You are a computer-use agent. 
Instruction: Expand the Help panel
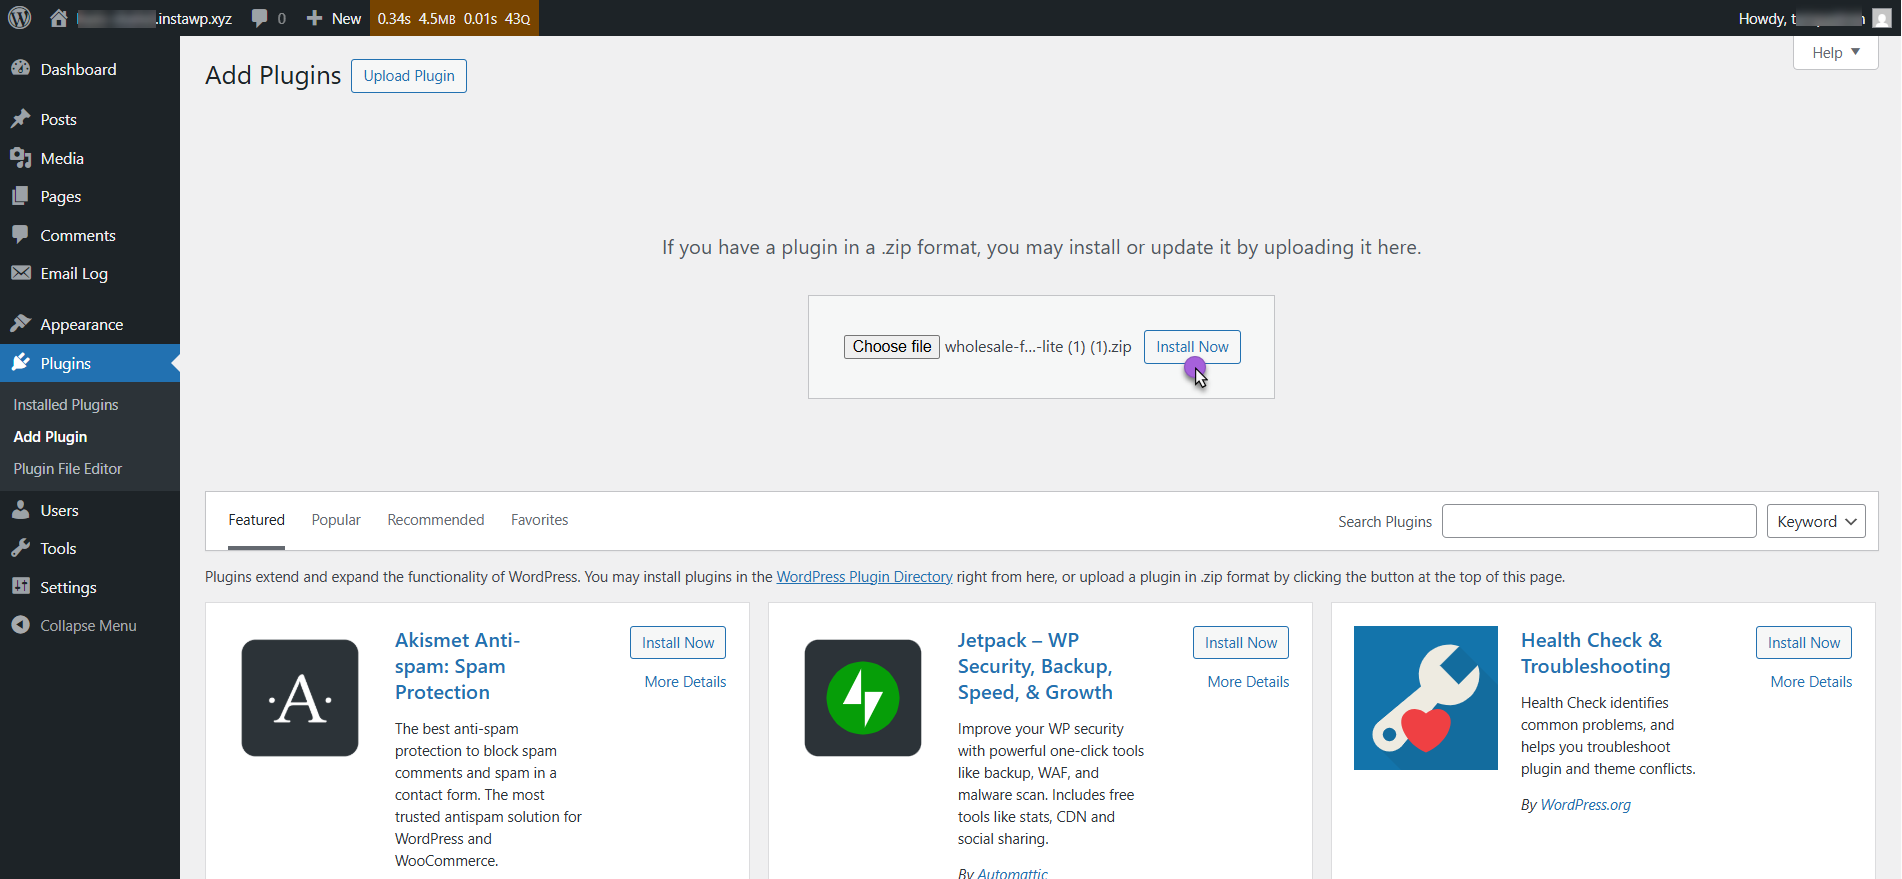coord(1836,53)
